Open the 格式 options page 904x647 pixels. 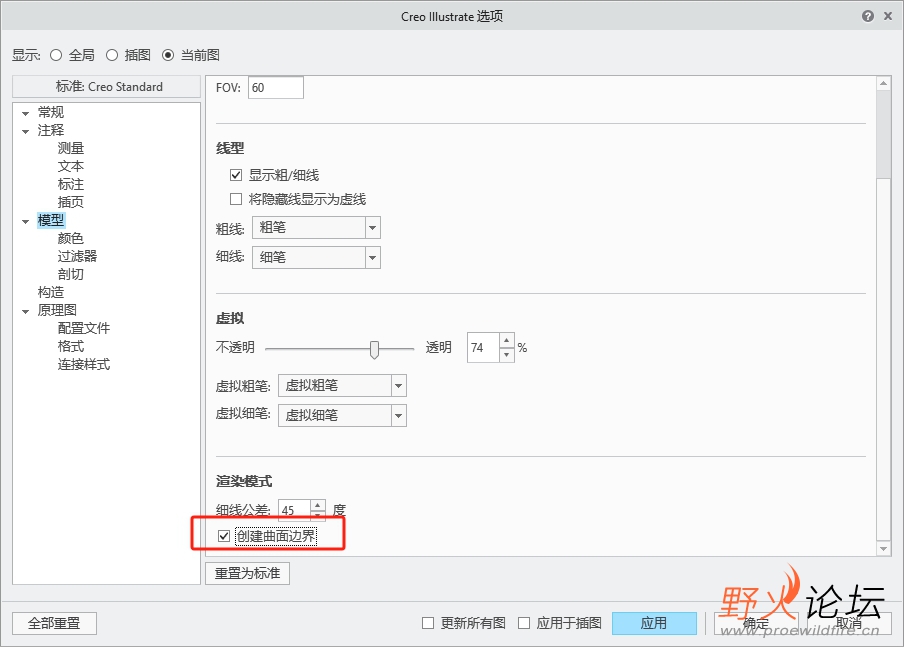pyautogui.click(x=71, y=346)
